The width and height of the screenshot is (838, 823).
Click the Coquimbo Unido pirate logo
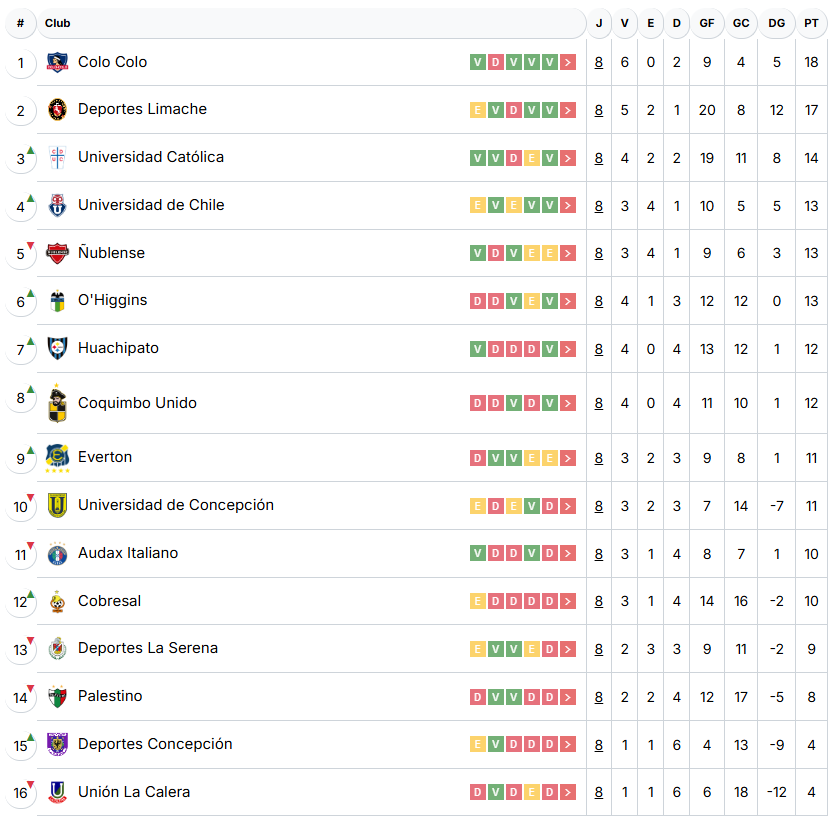(57, 404)
